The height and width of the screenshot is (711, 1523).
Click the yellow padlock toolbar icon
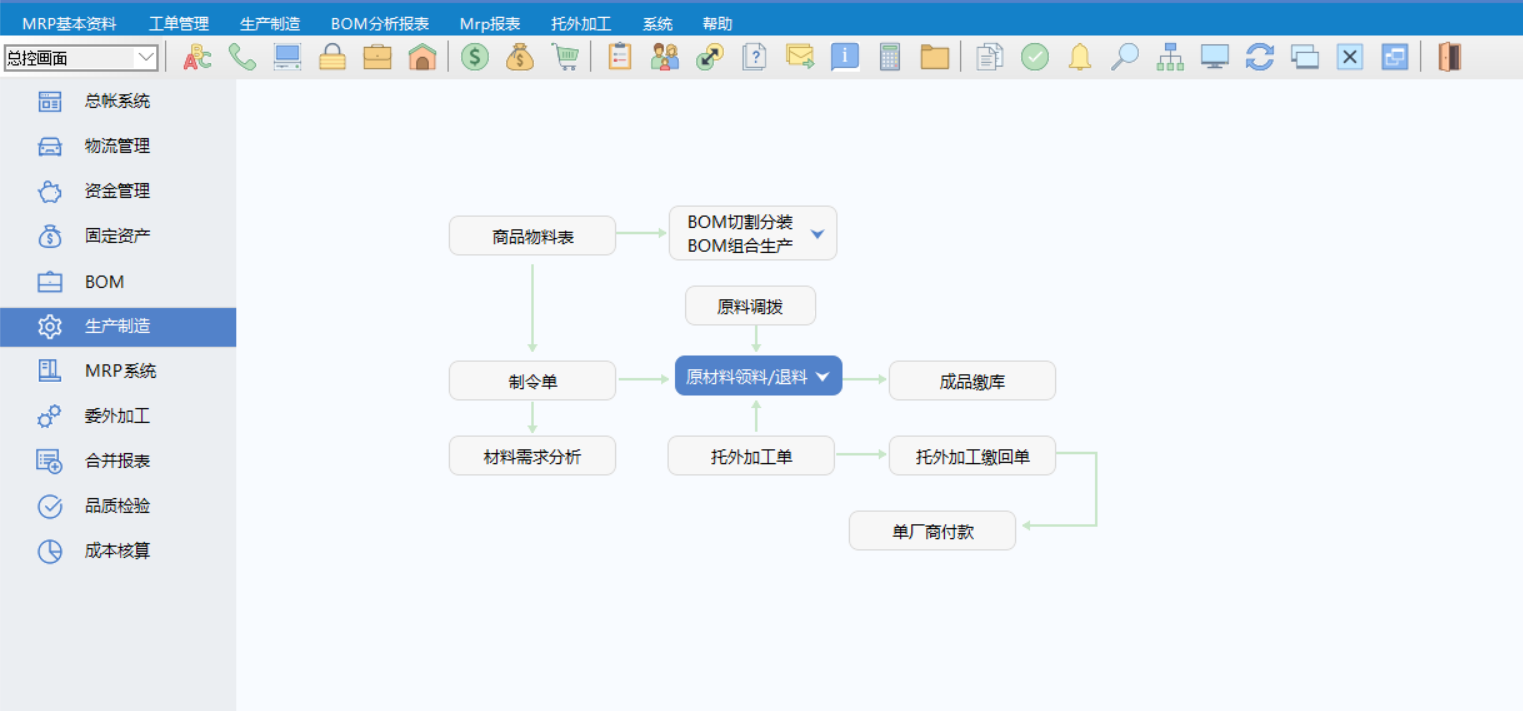[x=333, y=58]
